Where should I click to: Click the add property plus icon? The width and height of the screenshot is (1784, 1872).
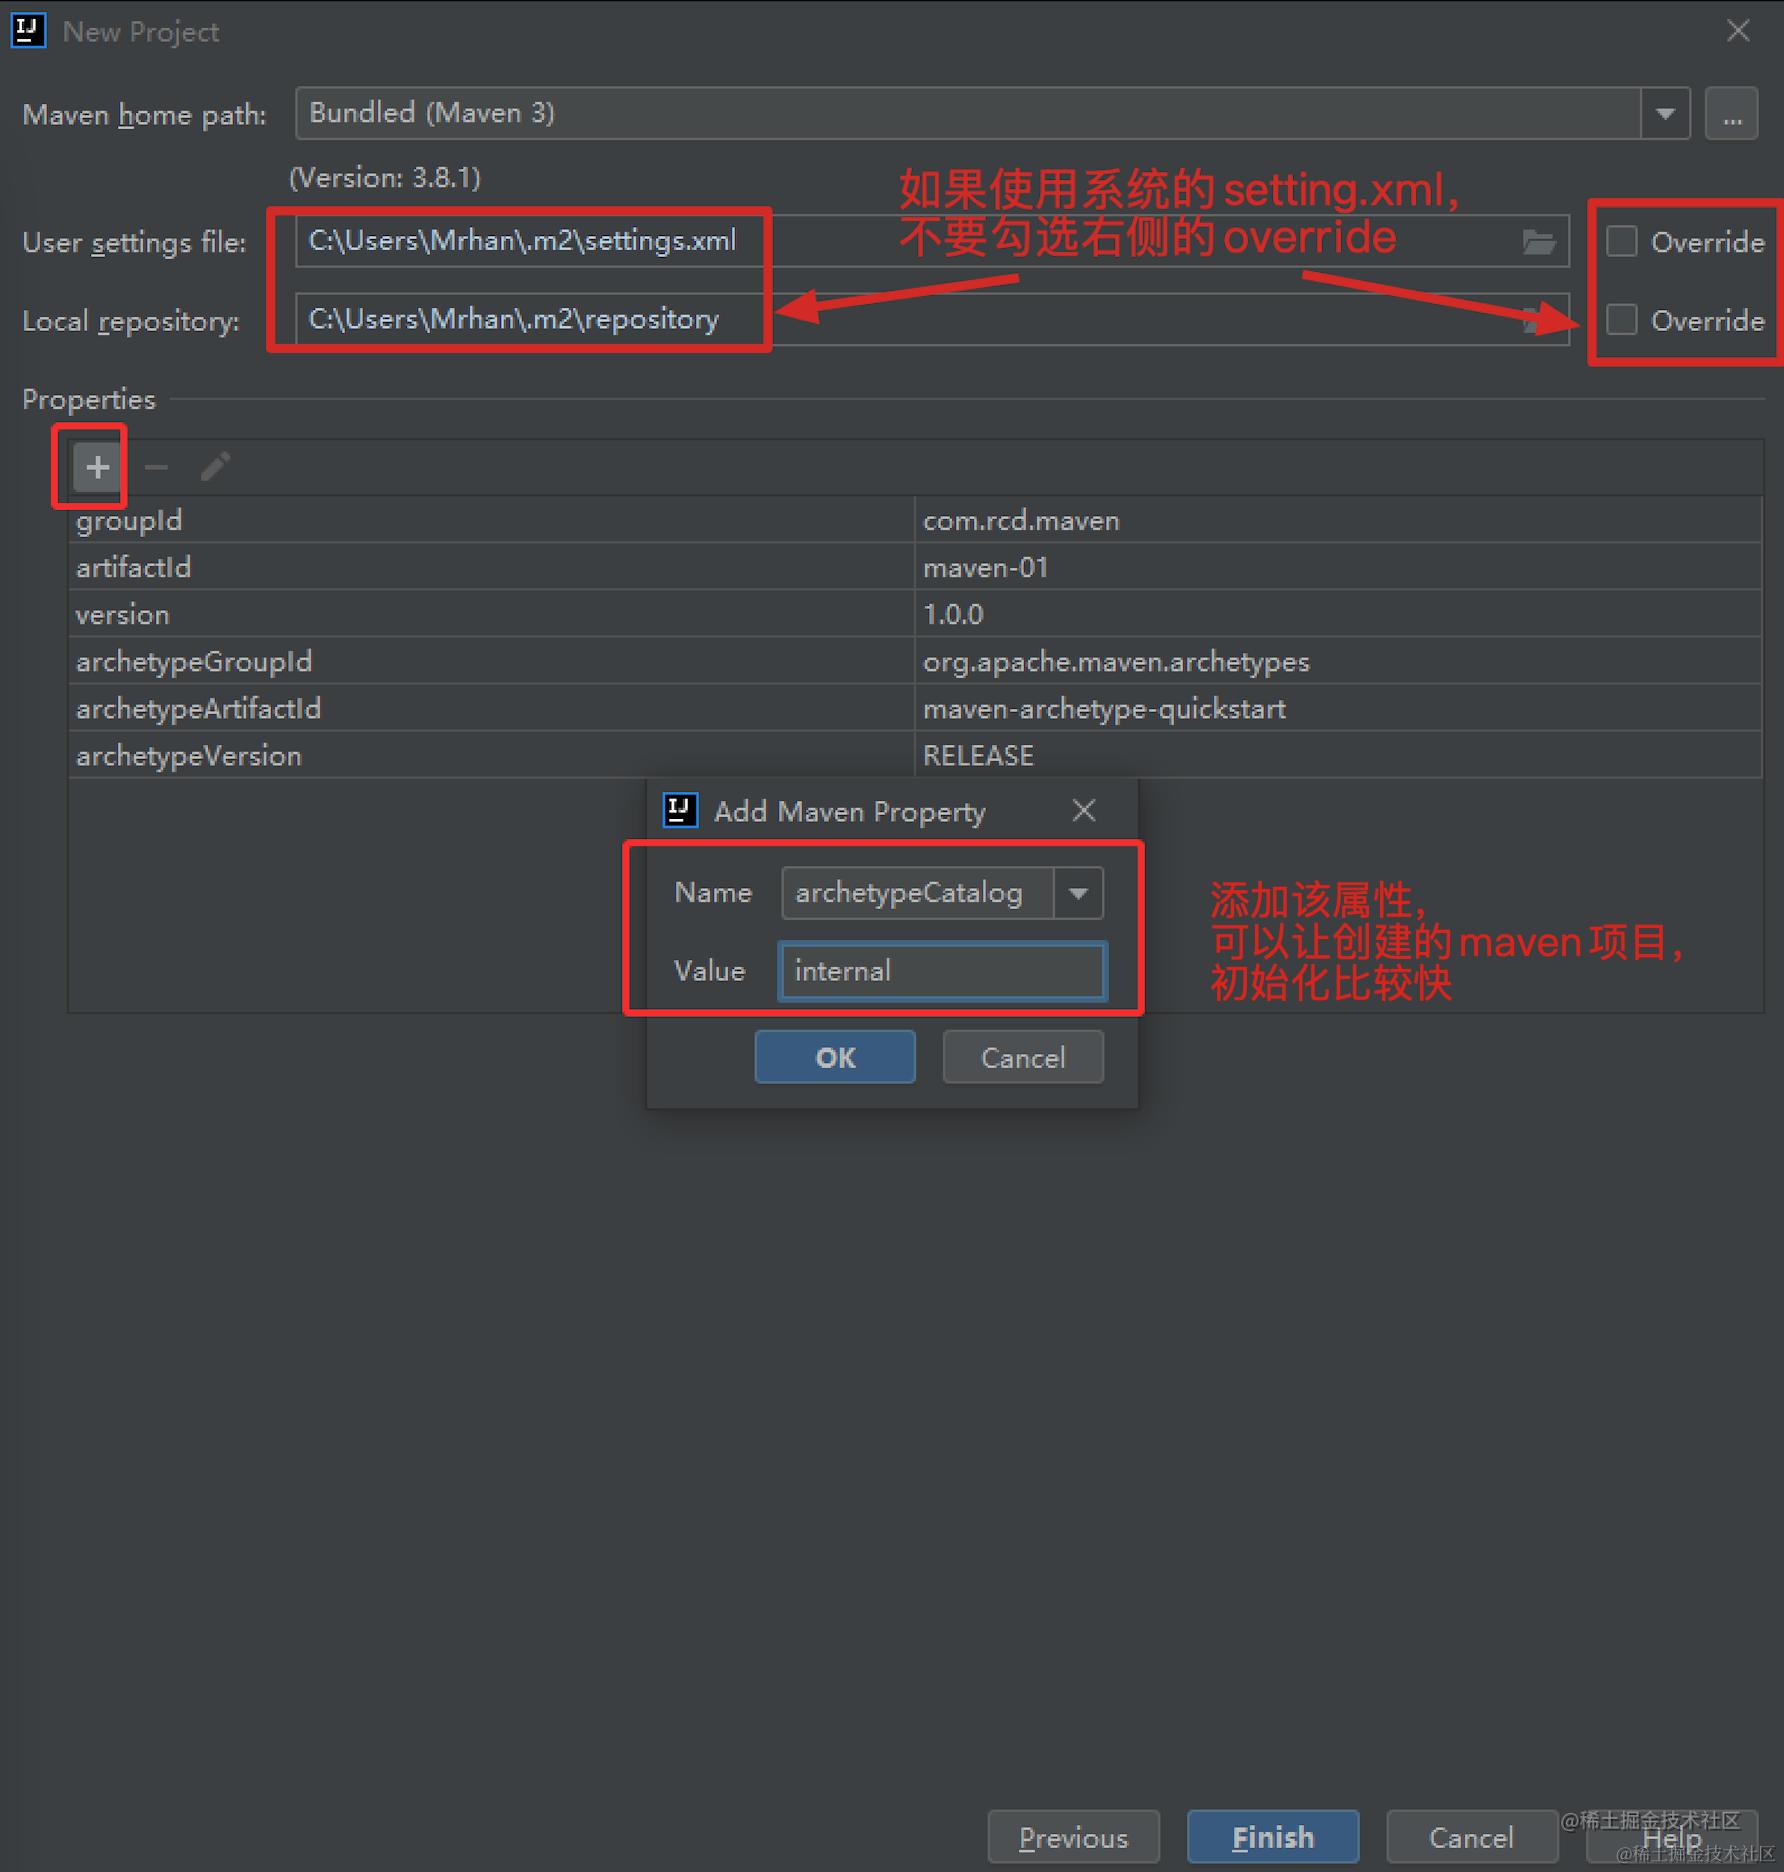click(97, 467)
